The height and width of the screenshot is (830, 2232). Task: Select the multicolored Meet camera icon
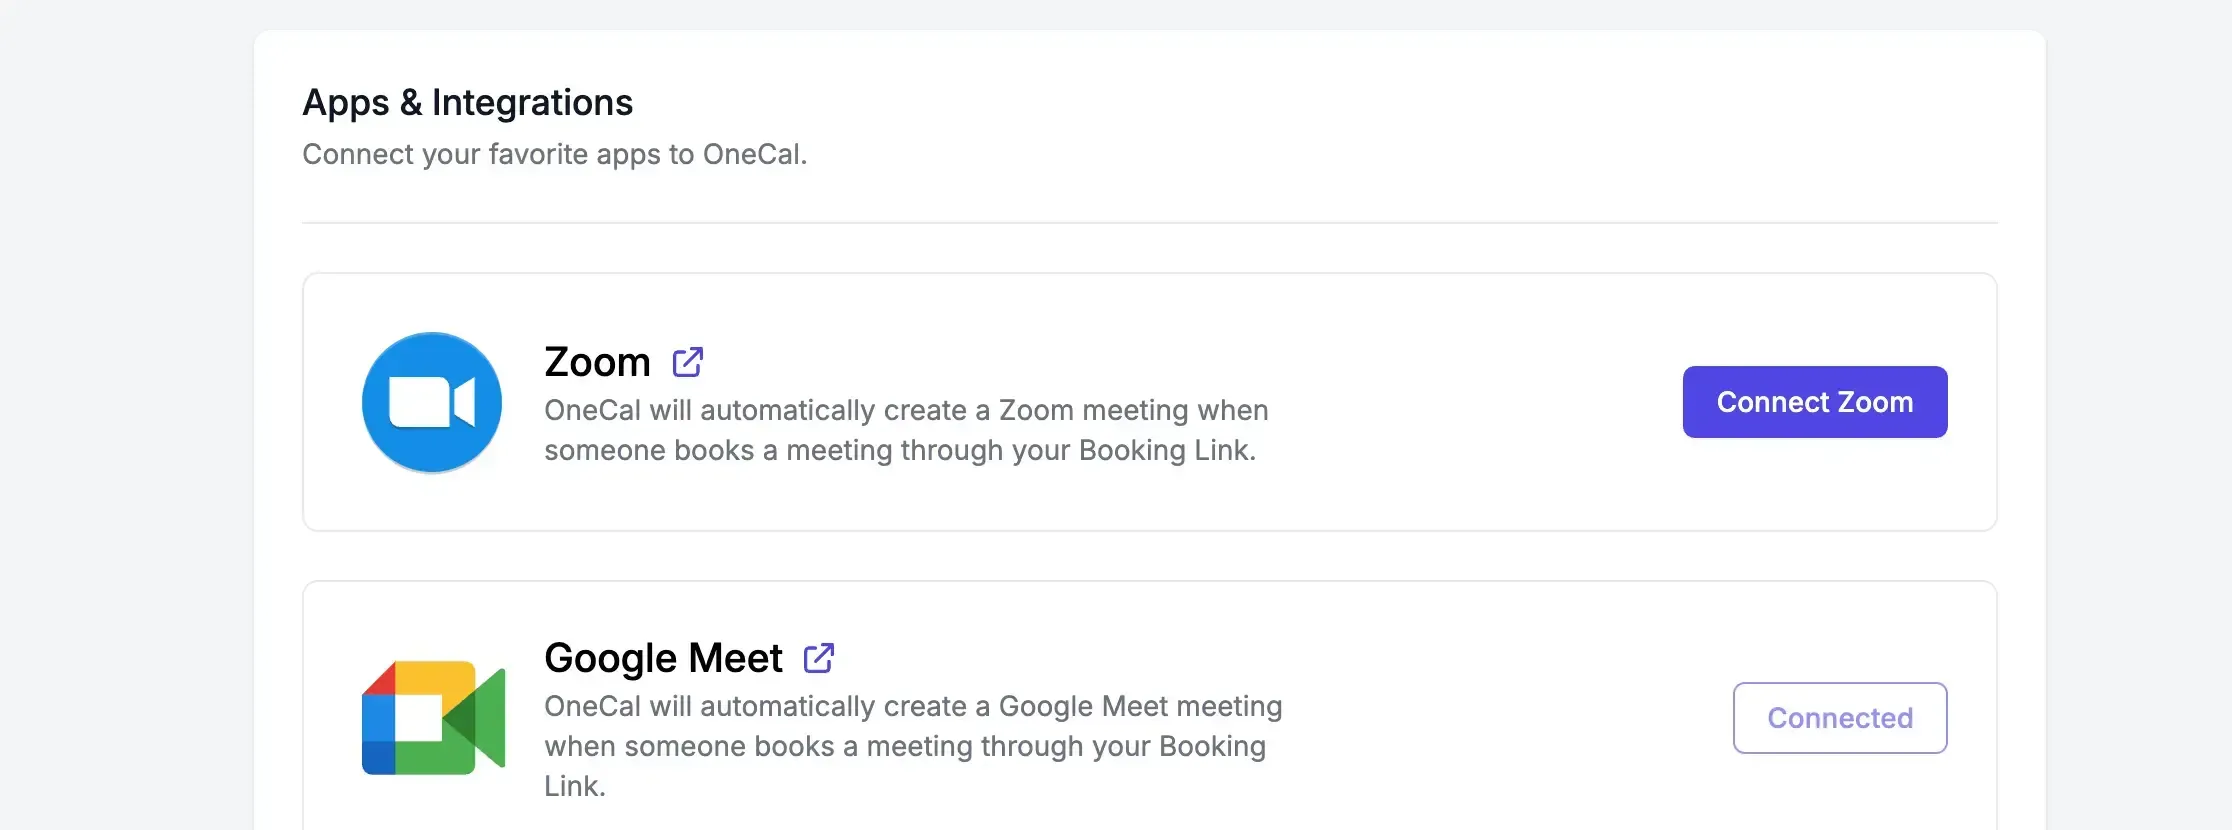click(431, 717)
